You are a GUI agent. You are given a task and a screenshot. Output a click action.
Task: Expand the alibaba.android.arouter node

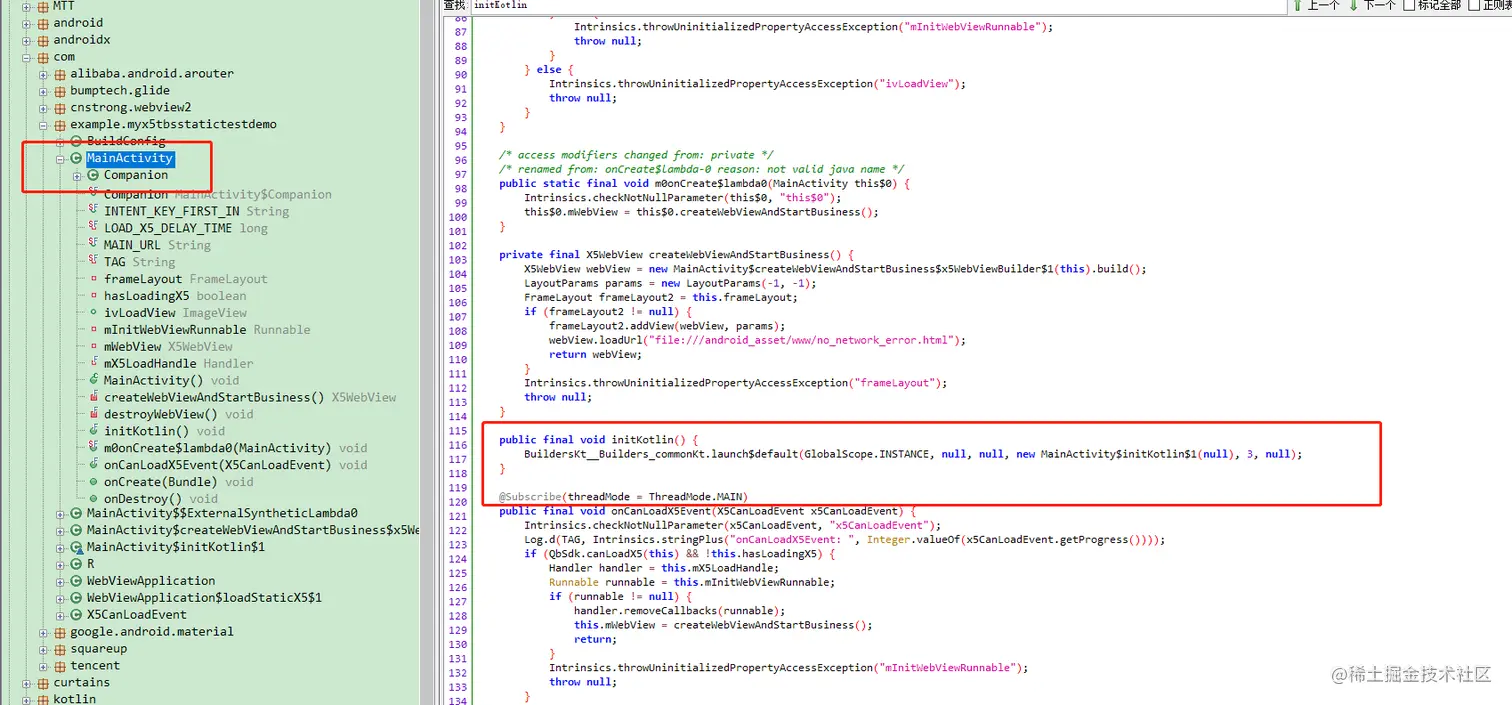pos(44,74)
